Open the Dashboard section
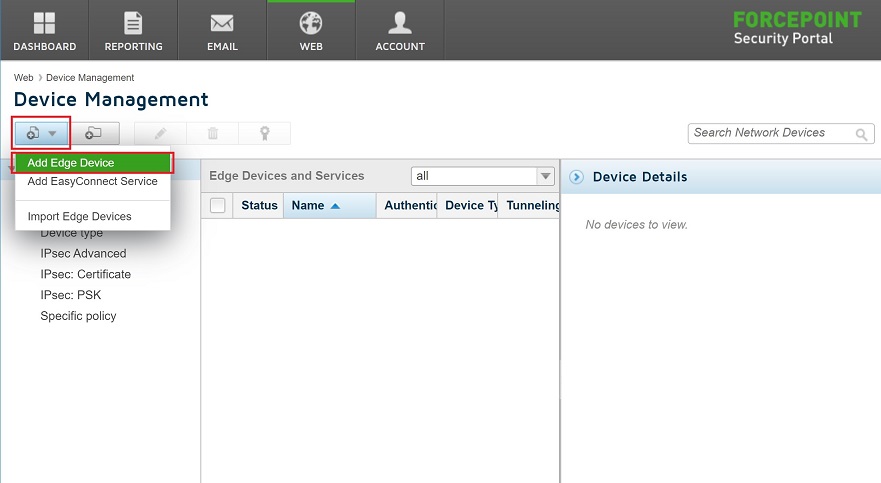 point(44,31)
